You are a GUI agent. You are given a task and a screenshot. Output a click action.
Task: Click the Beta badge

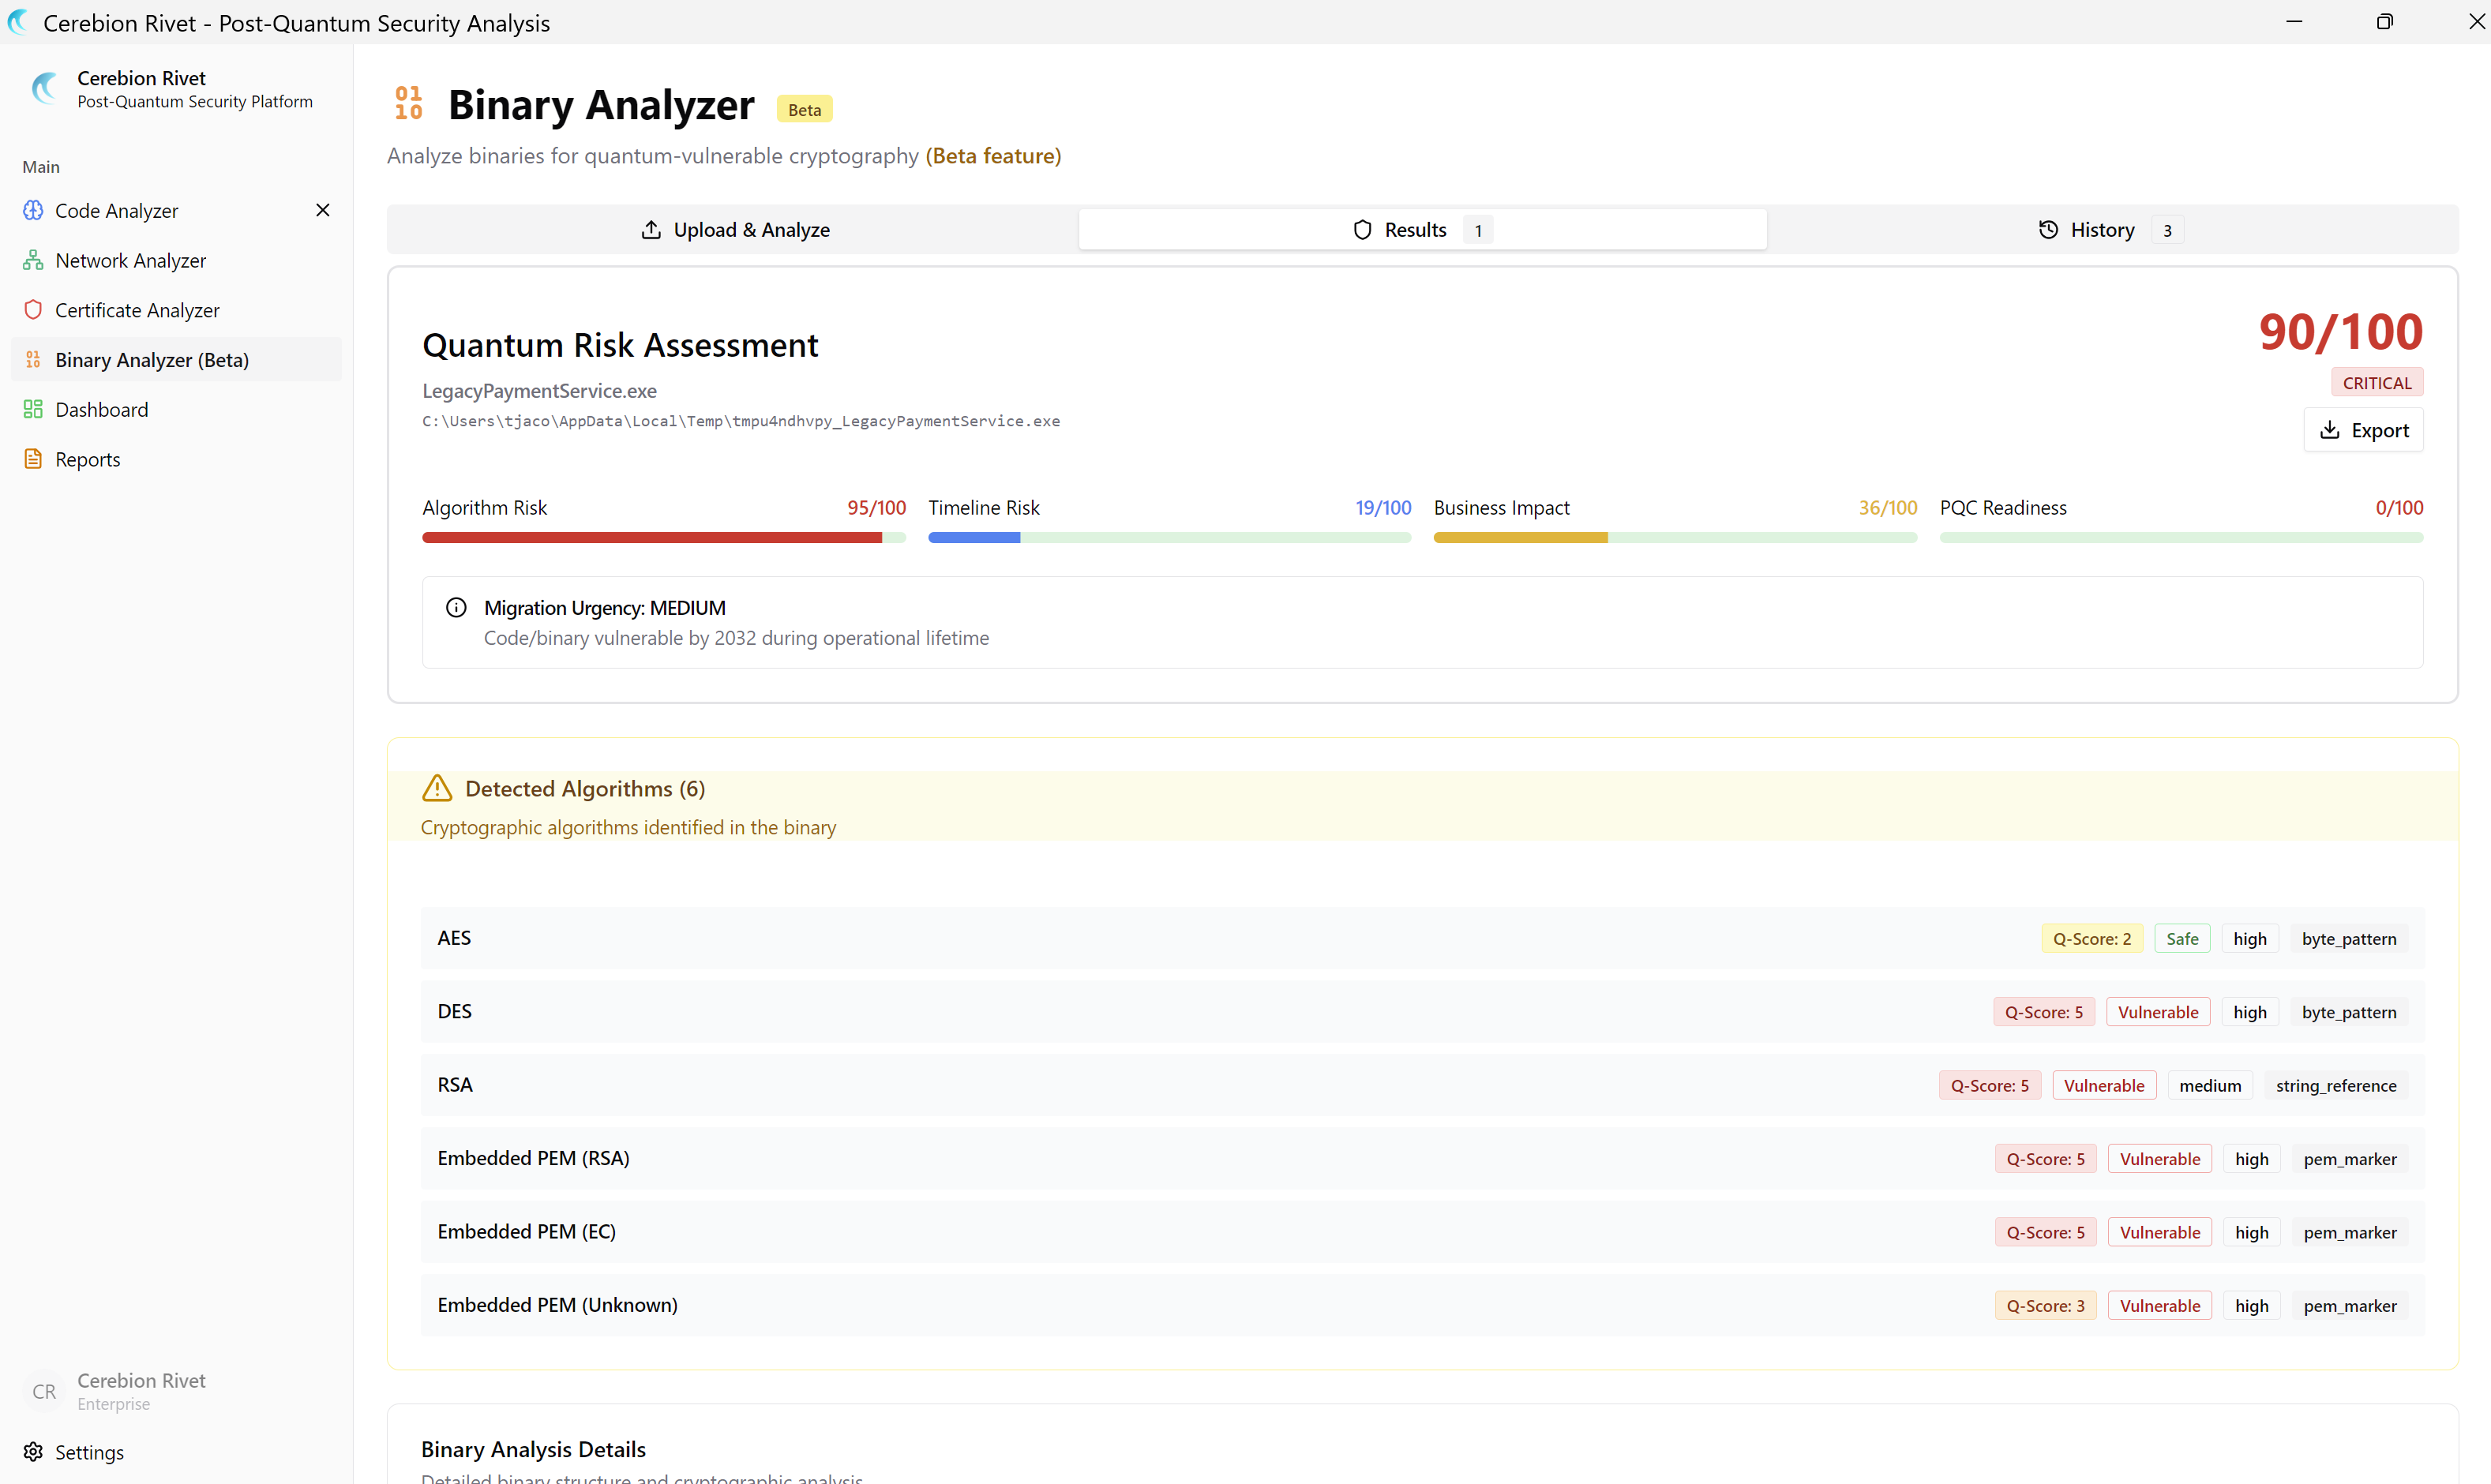tap(804, 109)
